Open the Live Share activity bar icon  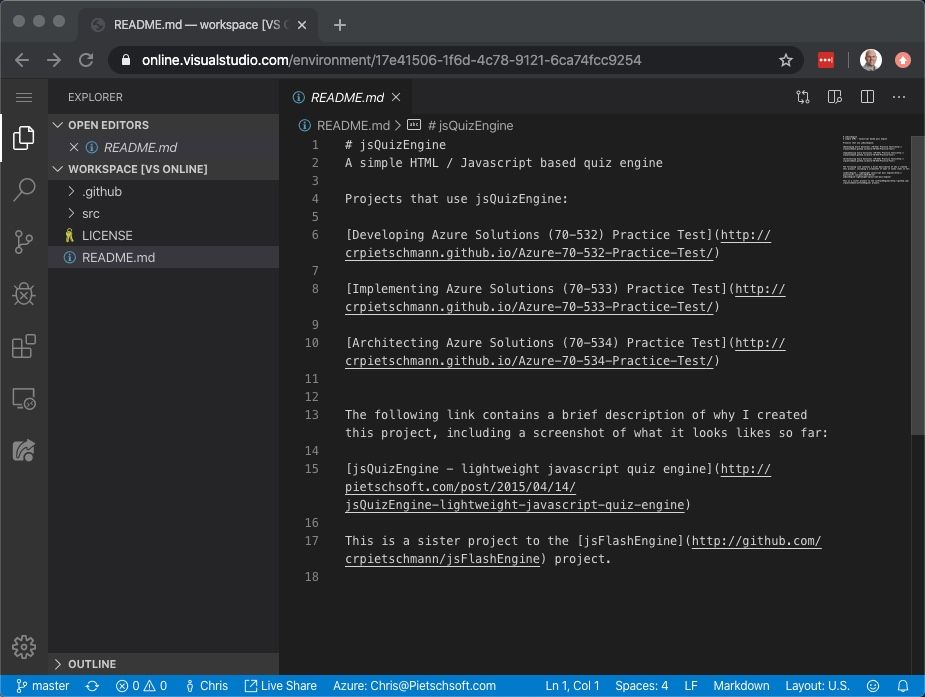tap(24, 450)
